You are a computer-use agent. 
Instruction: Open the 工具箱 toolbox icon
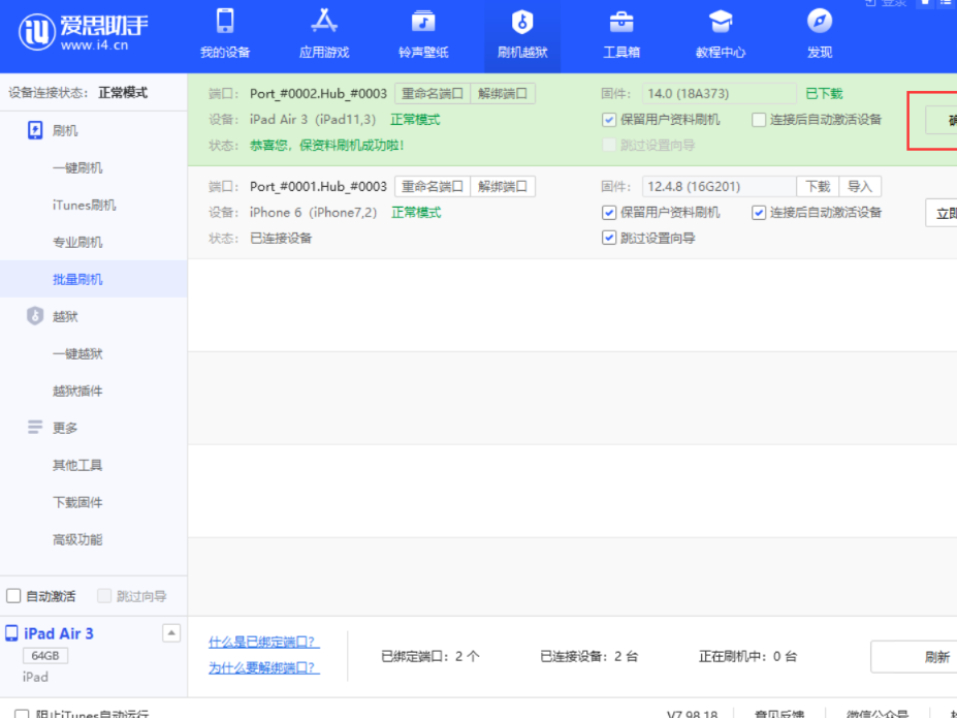point(621,21)
